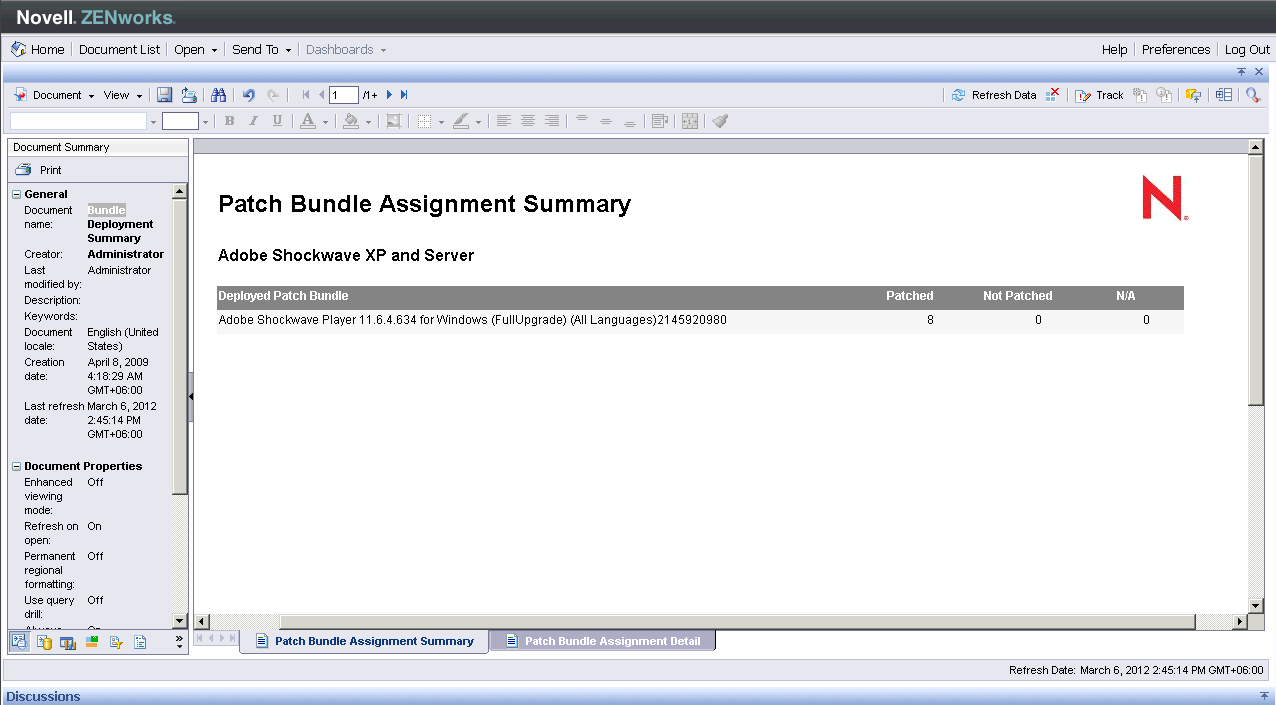
Task: Click the Deployed Patch Bundle column header
Action: pos(283,296)
